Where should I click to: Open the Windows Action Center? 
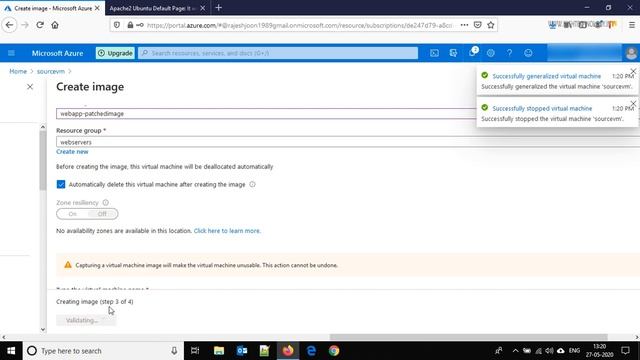click(625, 351)
